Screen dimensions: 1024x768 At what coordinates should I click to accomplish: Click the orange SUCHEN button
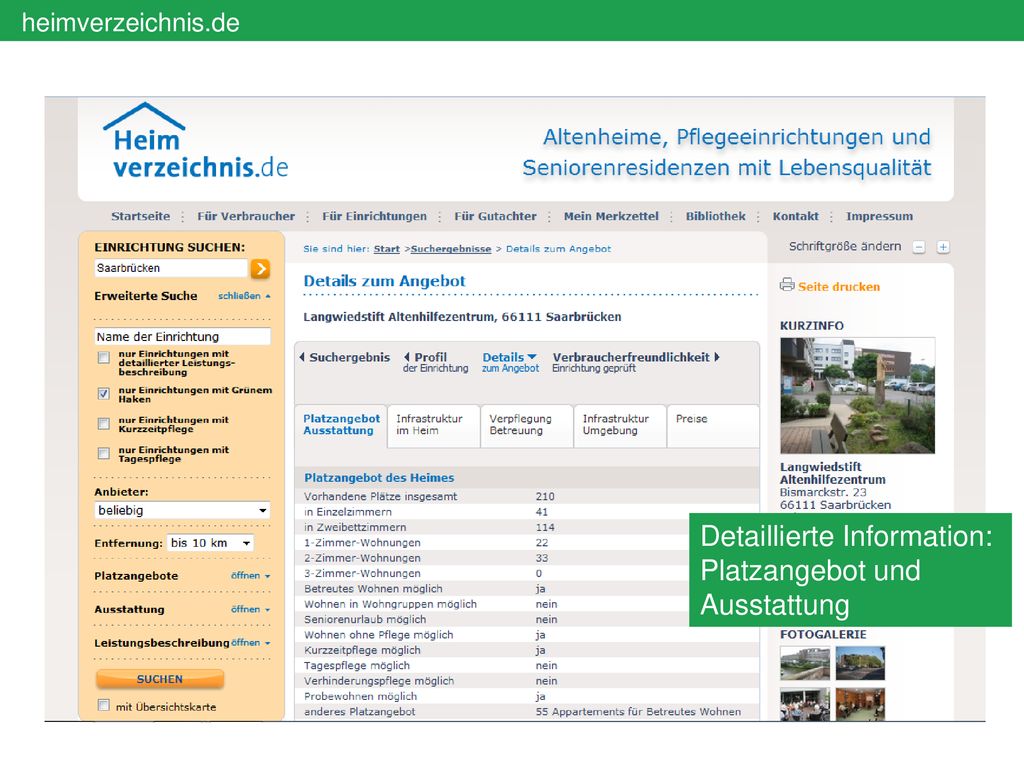coord(160,679)
